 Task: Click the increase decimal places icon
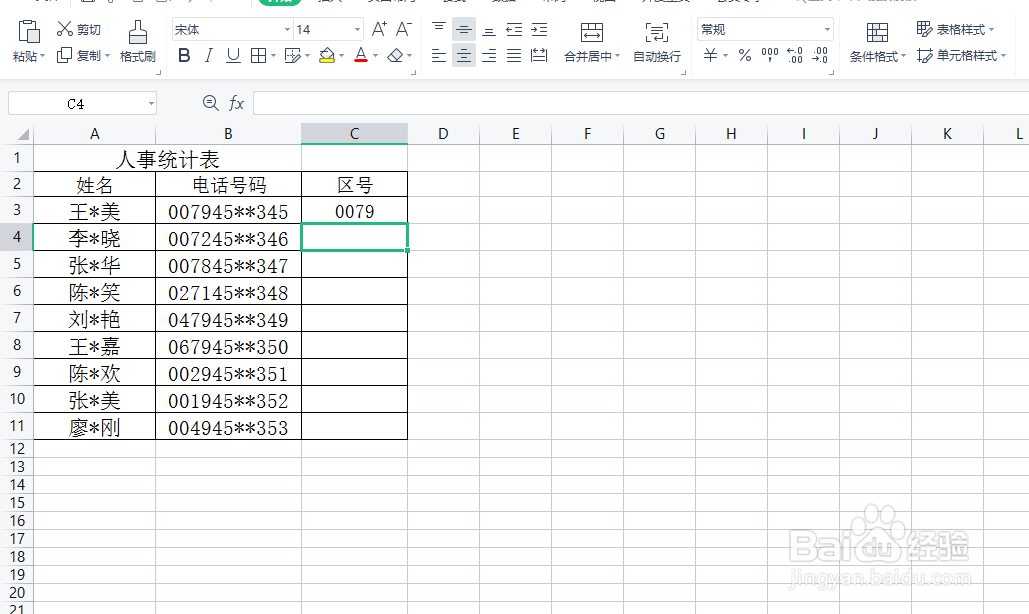click(x=793, y=56)
